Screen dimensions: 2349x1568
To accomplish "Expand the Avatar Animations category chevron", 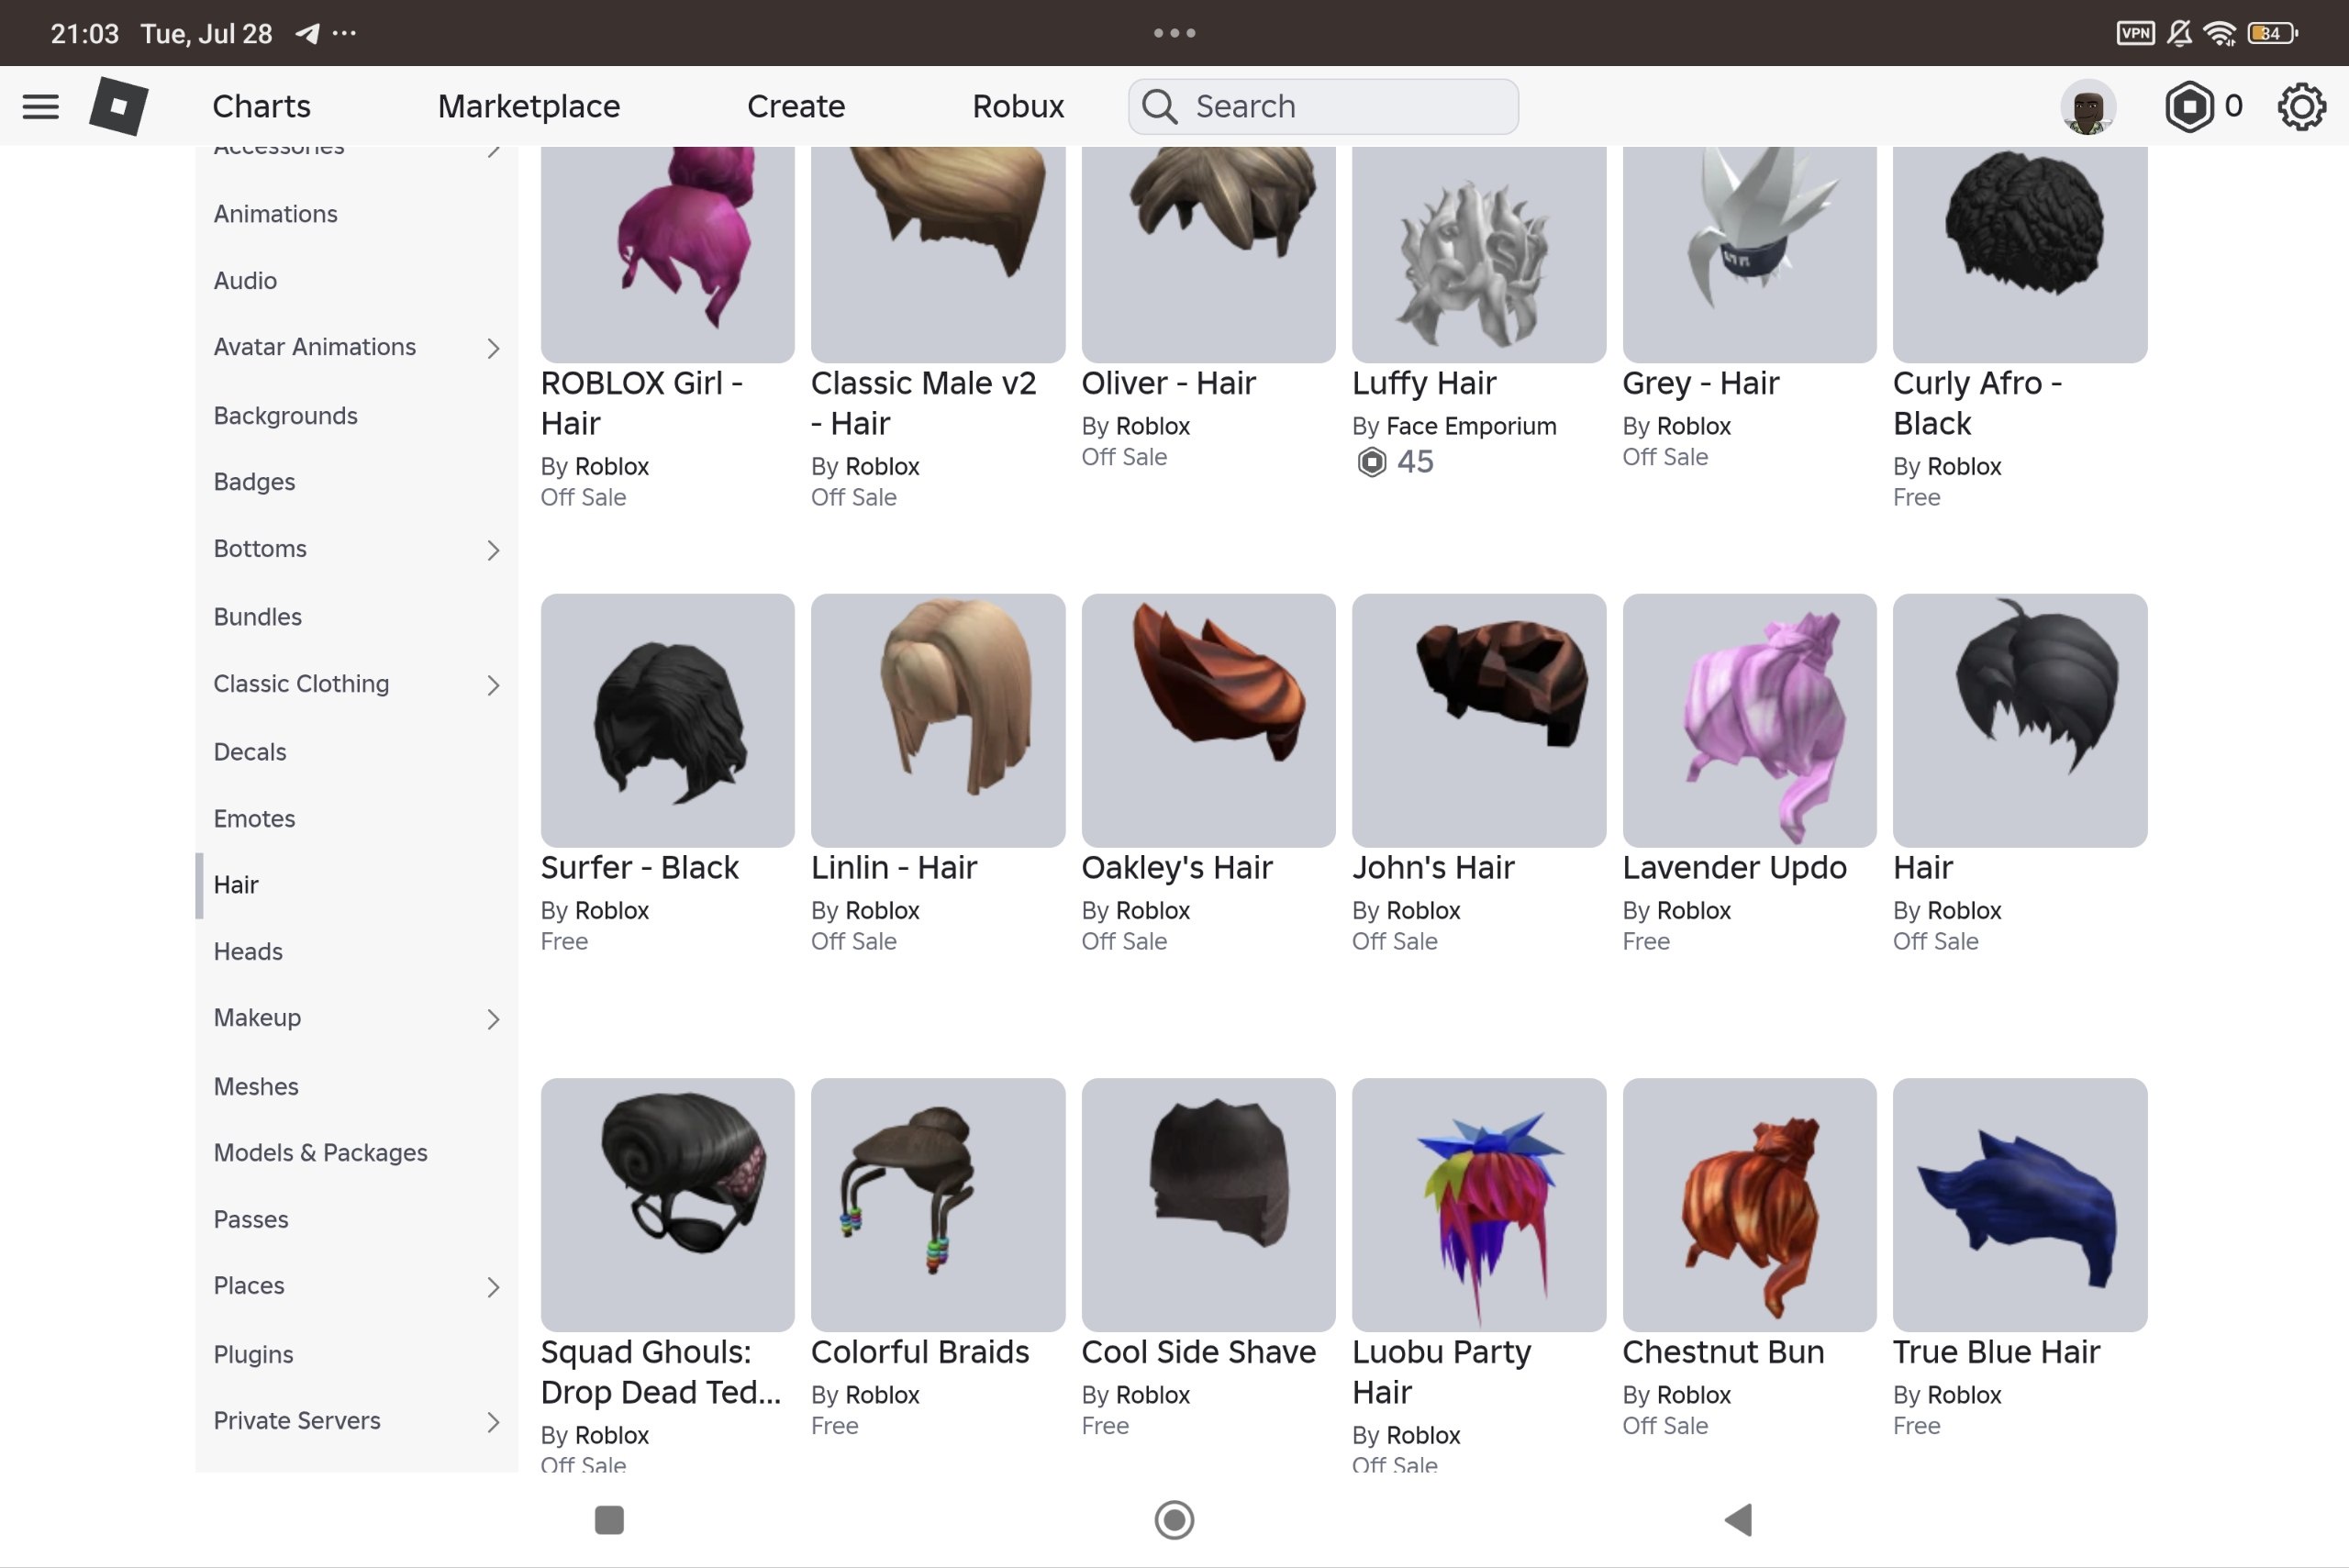I will coord(493,348).
